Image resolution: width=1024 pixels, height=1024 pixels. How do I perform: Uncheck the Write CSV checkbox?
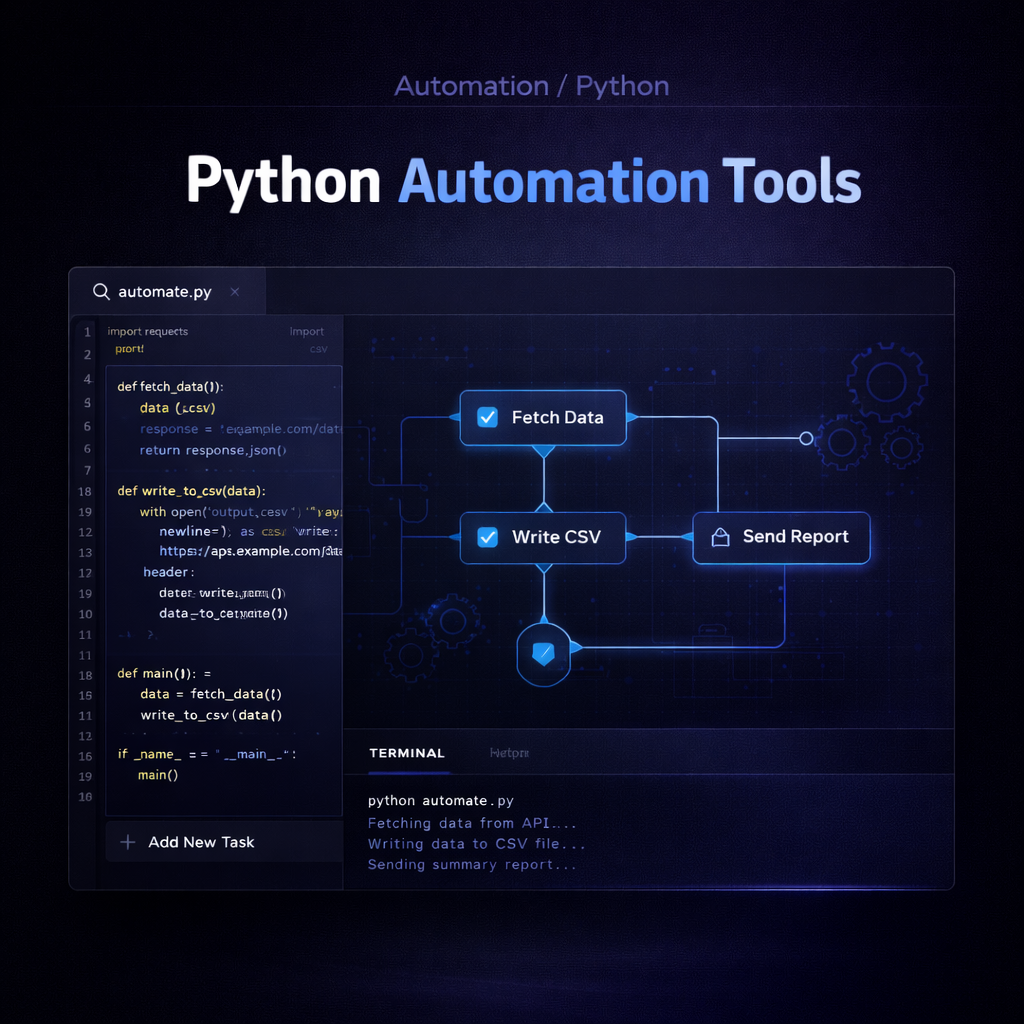point(487,537)
